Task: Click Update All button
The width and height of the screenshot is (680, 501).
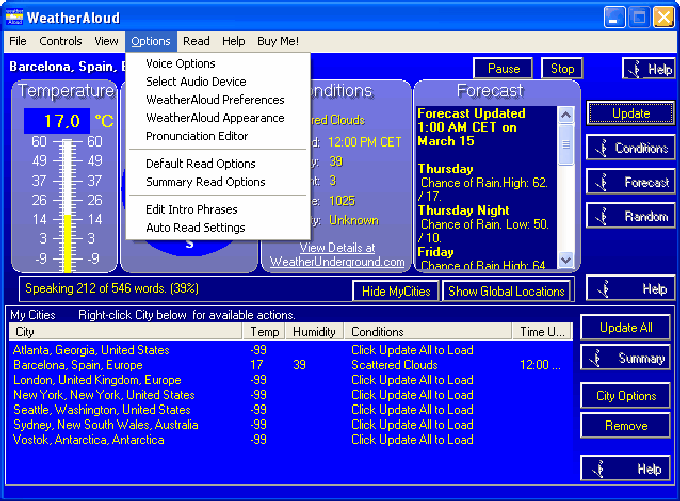Action: point(626,327)
